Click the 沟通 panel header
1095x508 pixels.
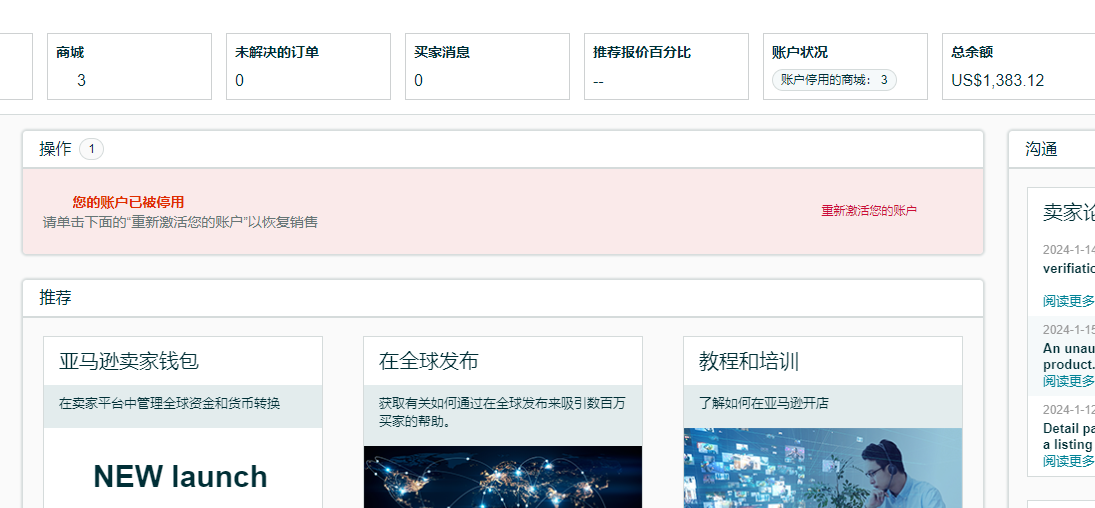click(x=1052, y=149)
